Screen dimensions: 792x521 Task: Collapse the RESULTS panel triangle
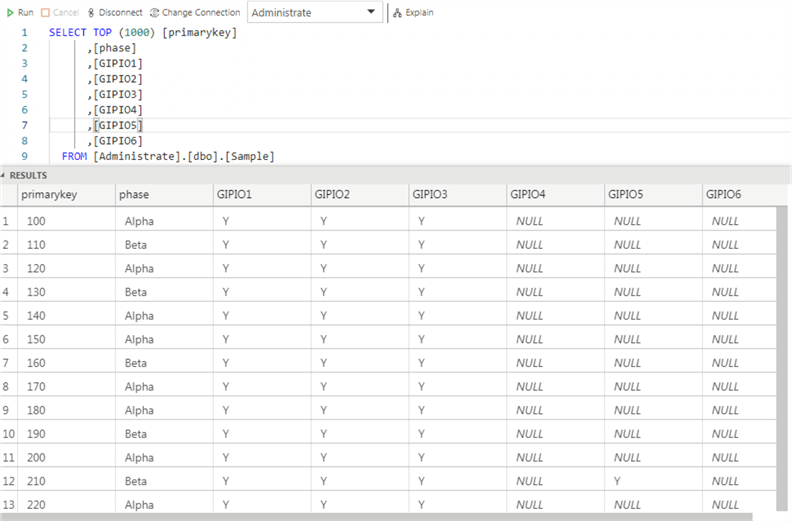pyautogui.click(x=4, y=175)
